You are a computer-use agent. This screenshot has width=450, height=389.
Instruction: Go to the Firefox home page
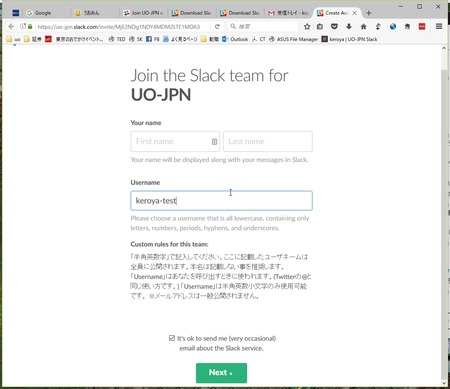click(364, 27)
